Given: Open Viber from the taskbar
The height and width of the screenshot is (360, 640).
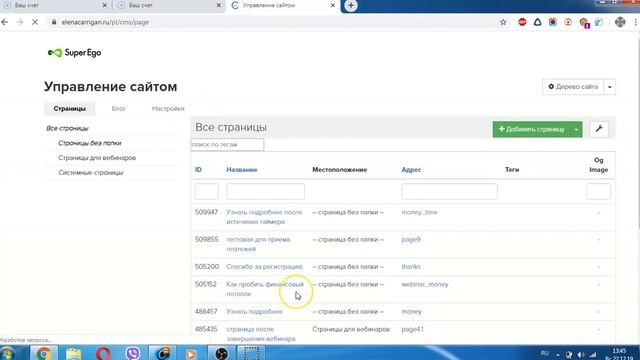Looking at the screenshot, I should coord(133,353).
